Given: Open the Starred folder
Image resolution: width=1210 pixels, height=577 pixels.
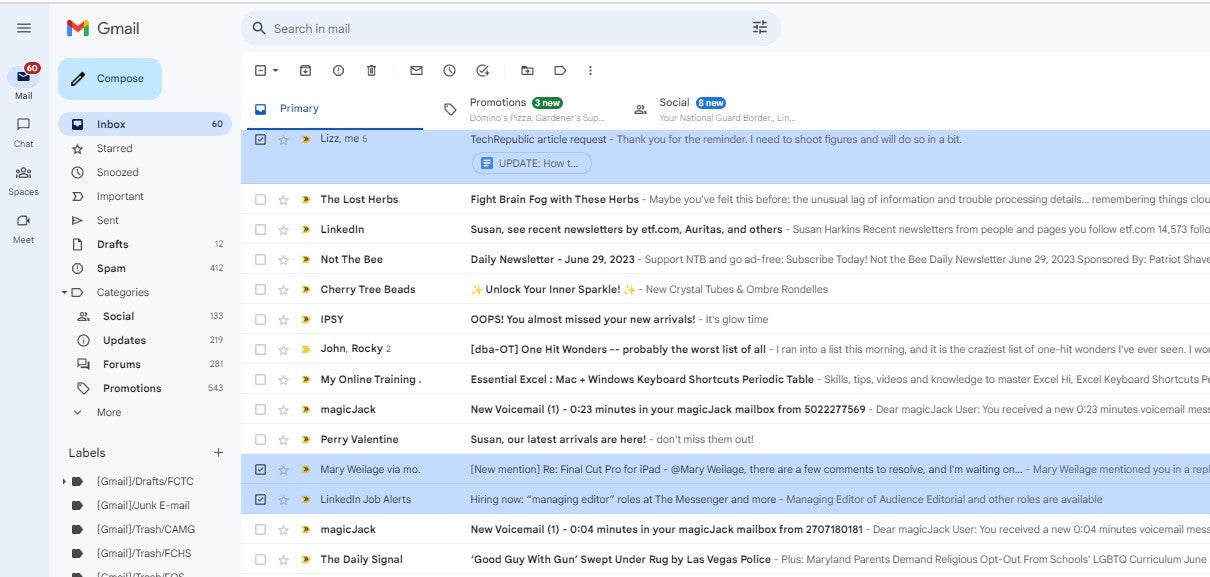Looking at the screenshot, I should (x=145, y=148).
